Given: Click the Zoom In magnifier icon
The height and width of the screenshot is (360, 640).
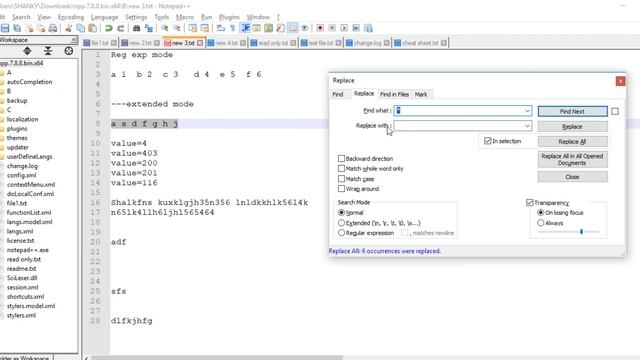Looking at the screenshot, I should pos(164,28).
